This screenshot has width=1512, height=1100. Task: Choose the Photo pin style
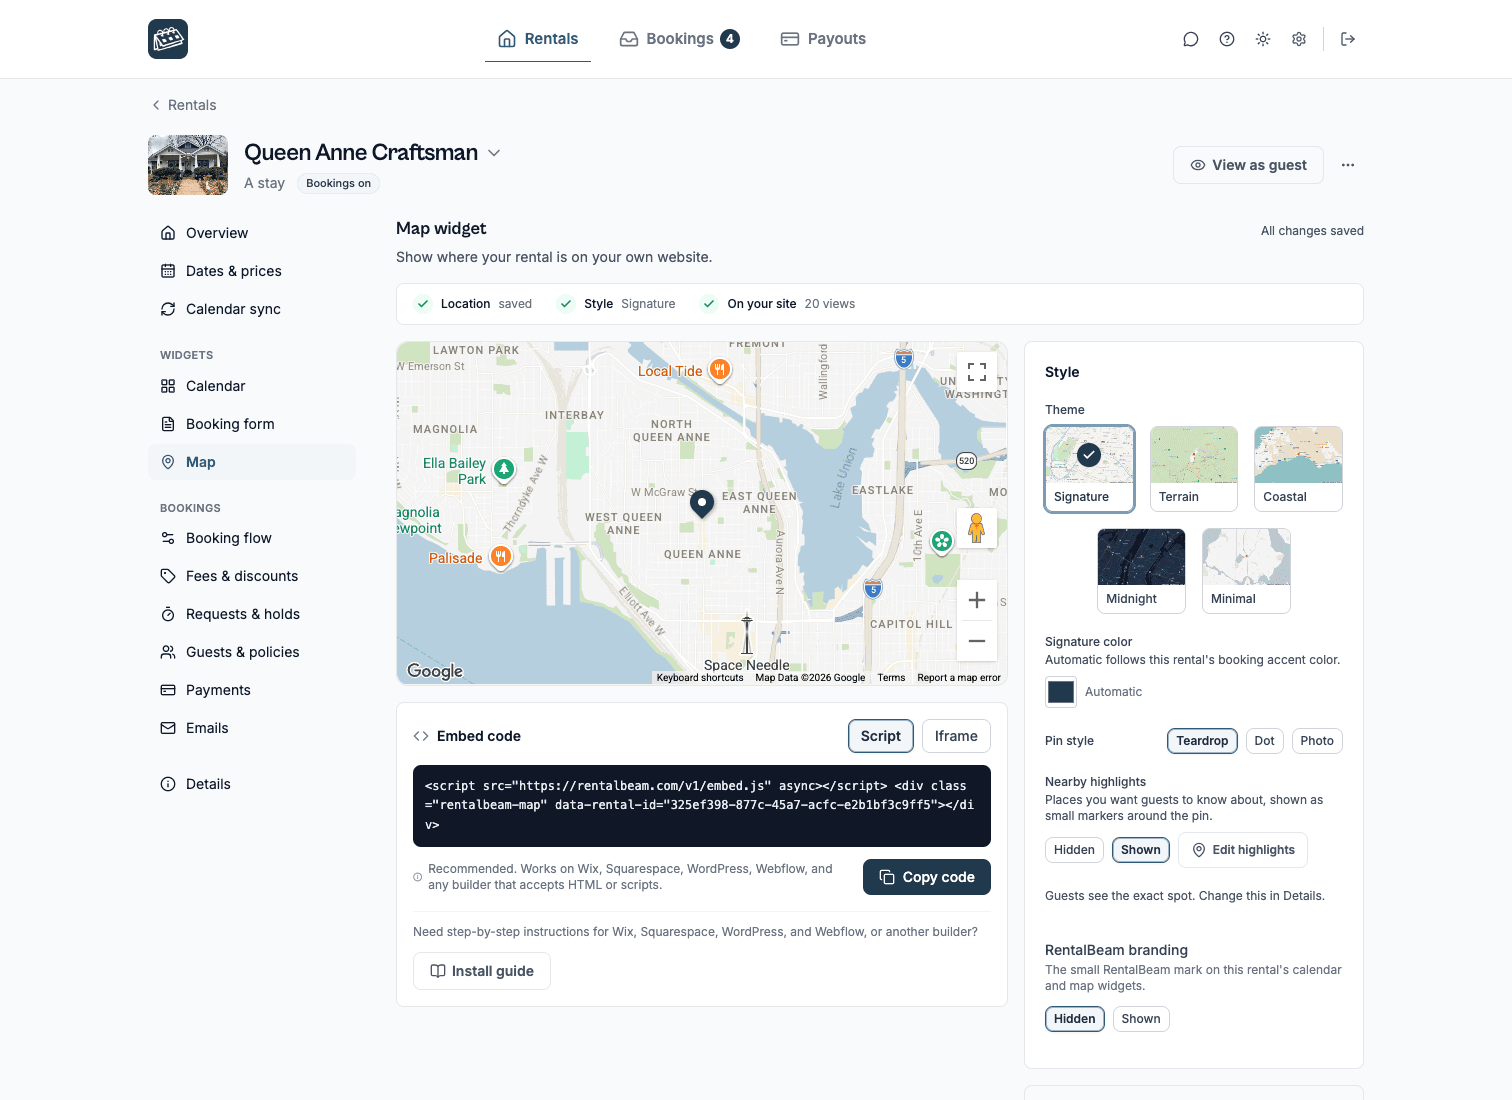(1317, 741)
